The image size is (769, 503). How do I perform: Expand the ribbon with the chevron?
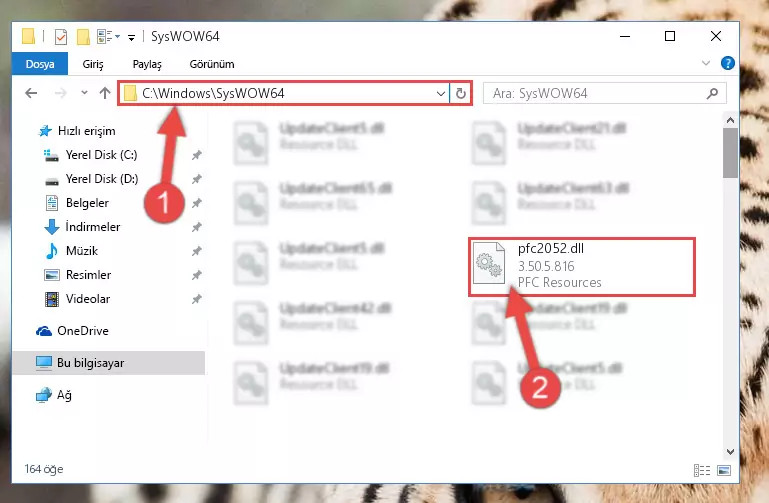(706, 63)
